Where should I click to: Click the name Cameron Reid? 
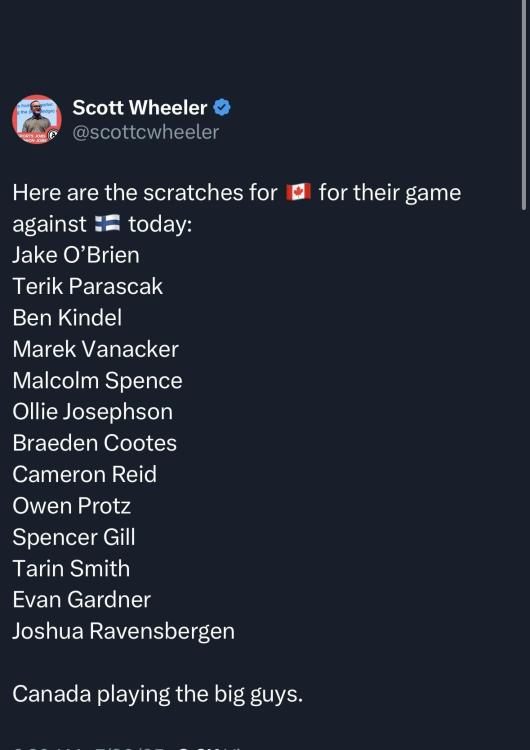click(85, 474)
